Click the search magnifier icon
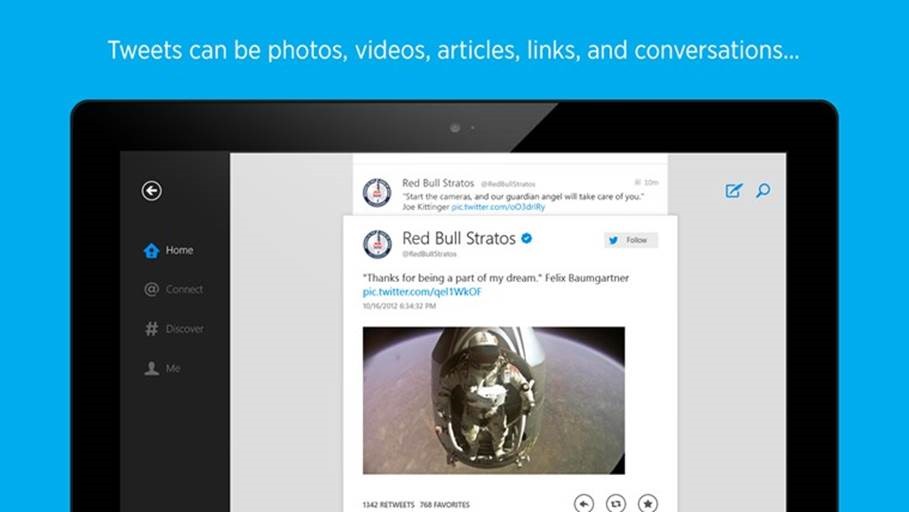Image resolution: width=909 pixels, height=512 pixels. coord(763,190)
